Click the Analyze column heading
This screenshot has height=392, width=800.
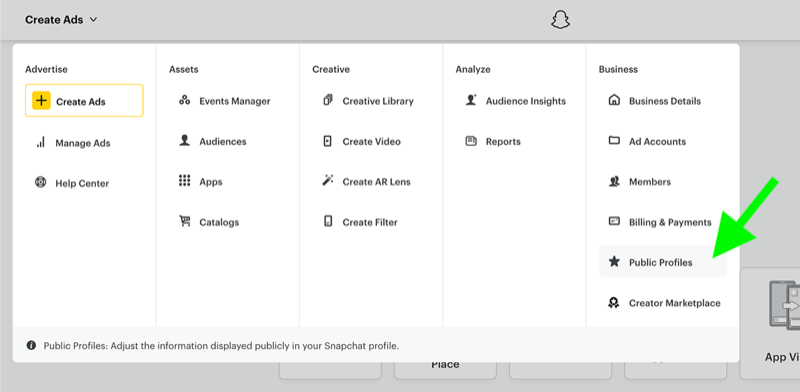coord(473,69)
